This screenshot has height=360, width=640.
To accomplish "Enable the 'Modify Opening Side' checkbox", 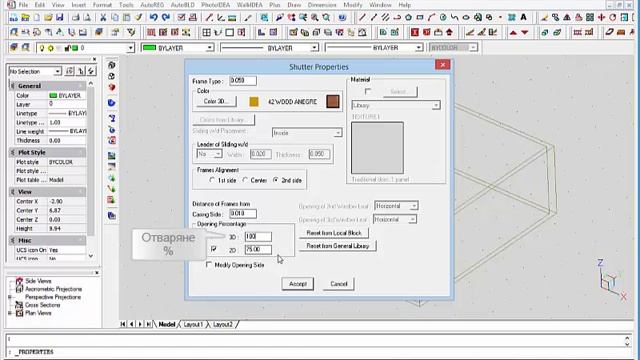I will pos(209,265).
